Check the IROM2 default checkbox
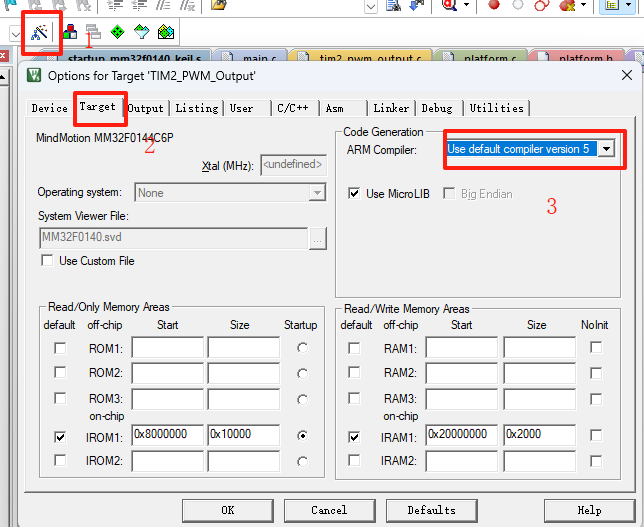The image size is (644, 527). pos(60,460)
